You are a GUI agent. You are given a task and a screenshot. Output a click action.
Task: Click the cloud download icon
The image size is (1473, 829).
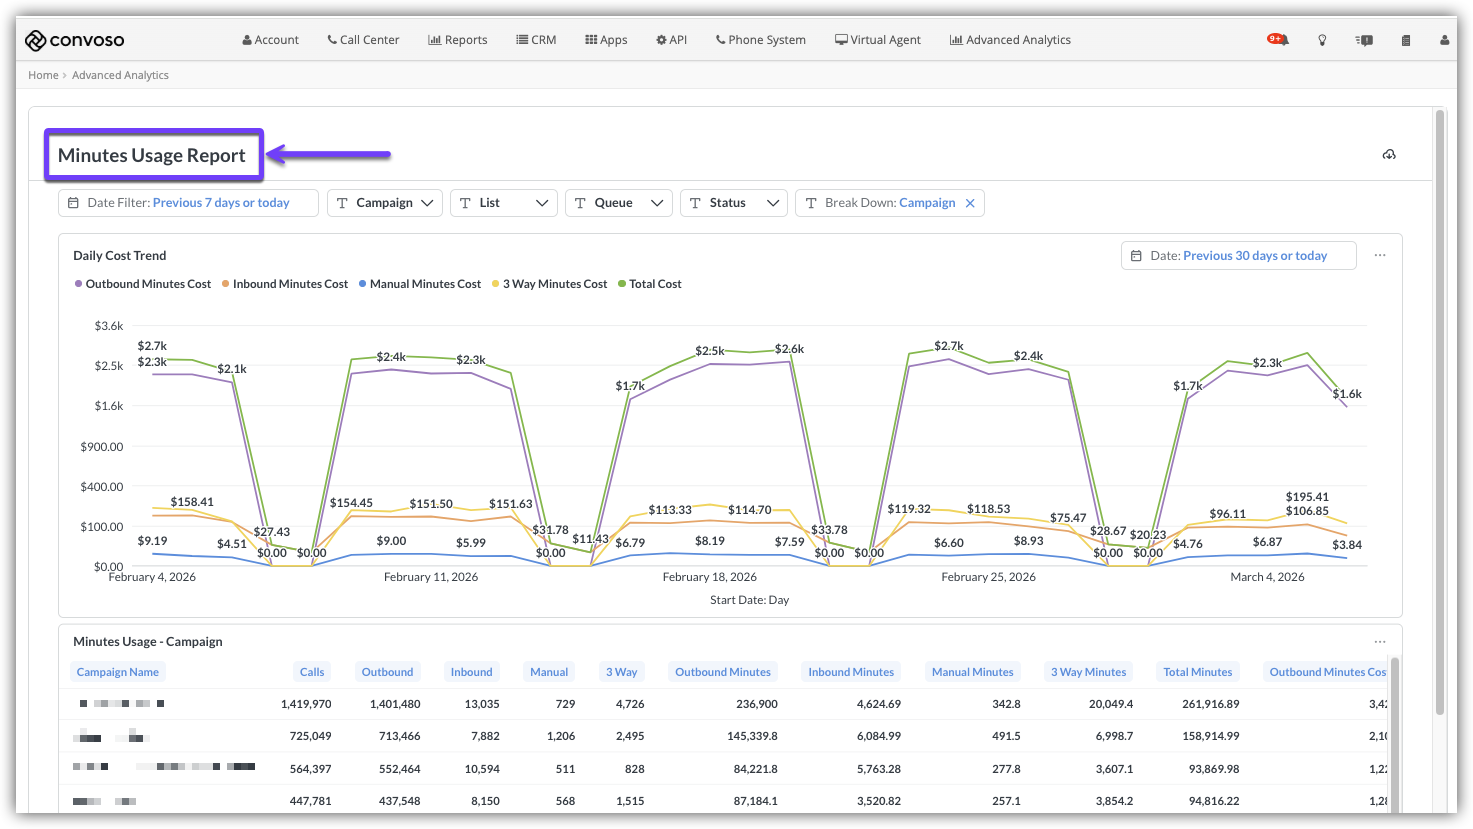point(1389,154)
